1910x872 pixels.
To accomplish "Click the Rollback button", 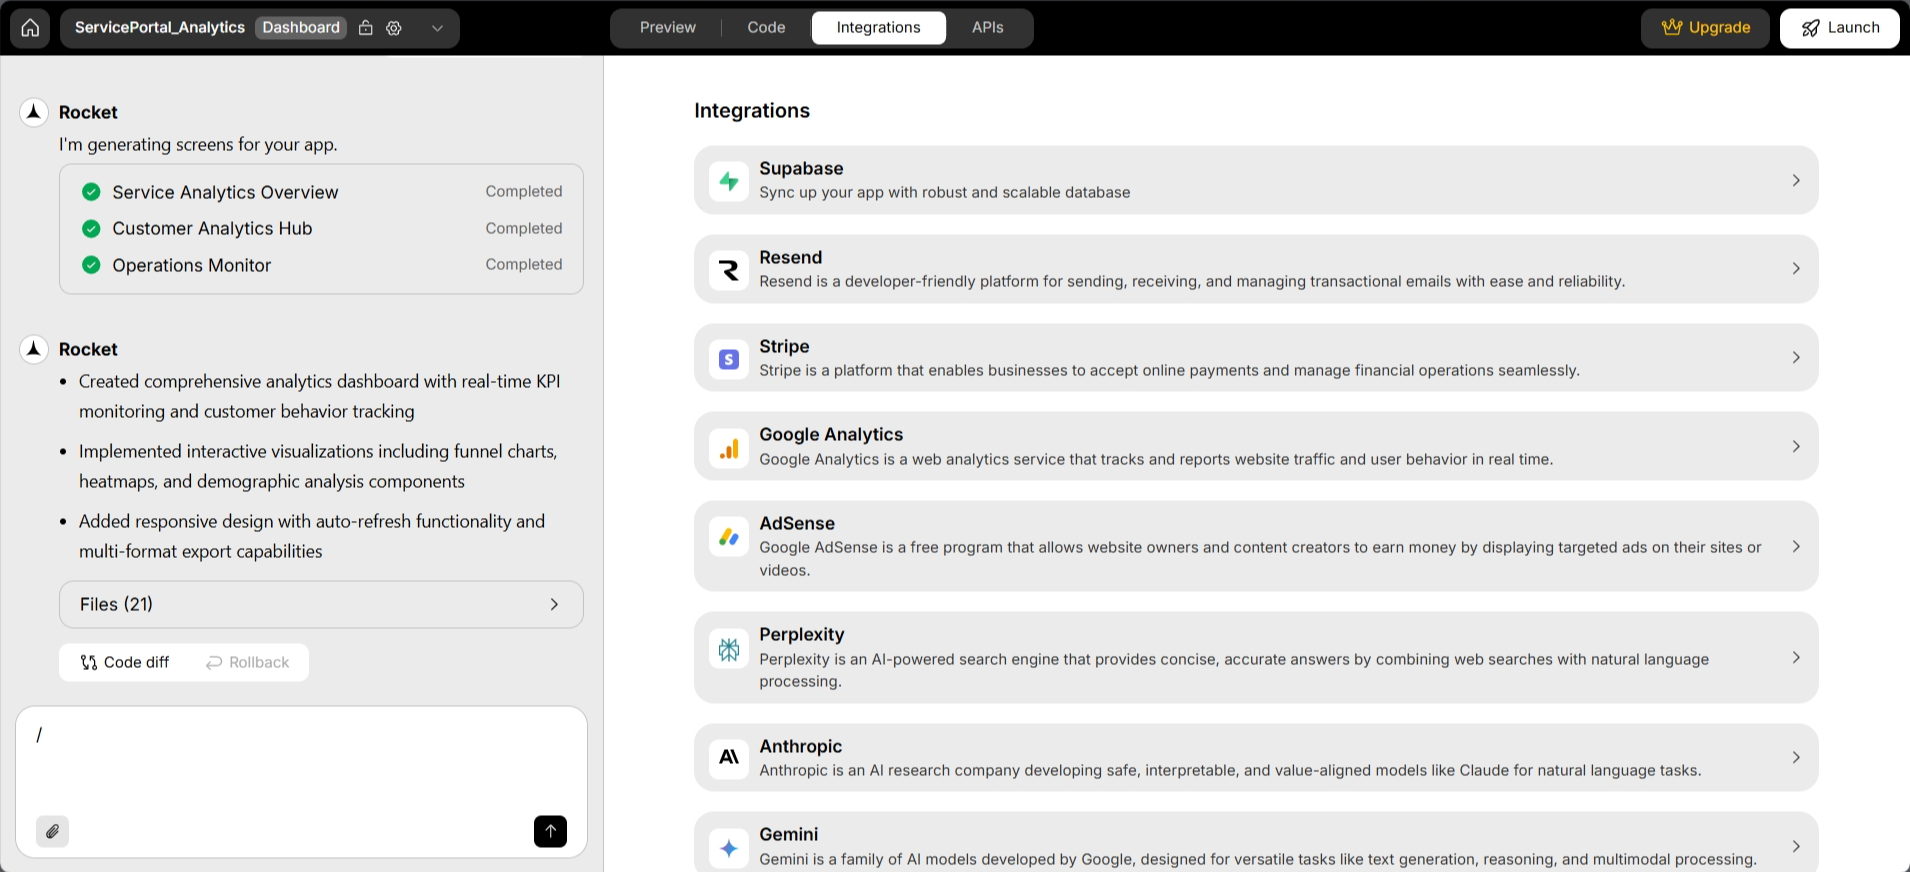I will click(x=247, y=662).
